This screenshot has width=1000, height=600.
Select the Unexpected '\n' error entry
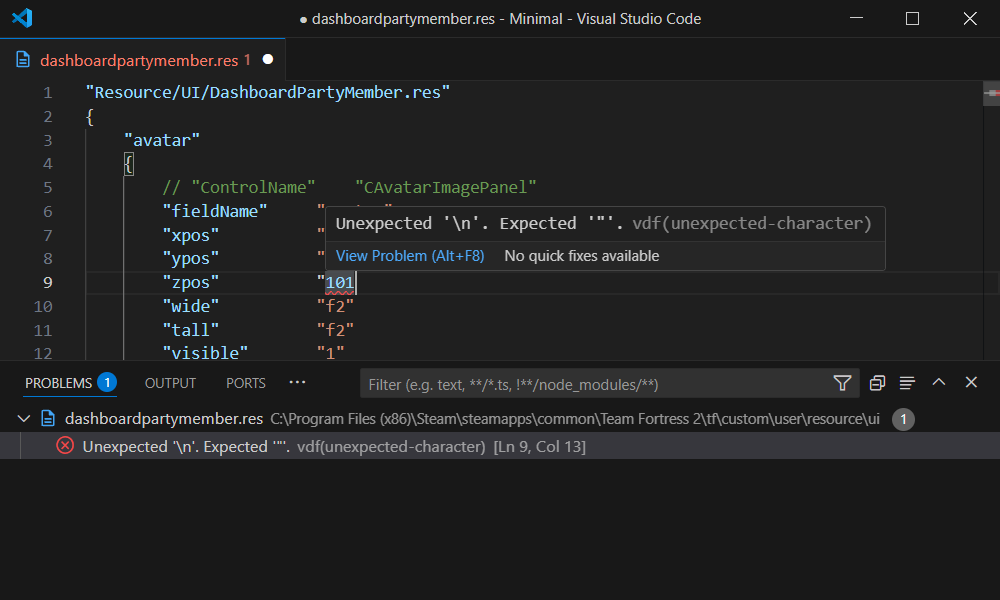(500, 446)
